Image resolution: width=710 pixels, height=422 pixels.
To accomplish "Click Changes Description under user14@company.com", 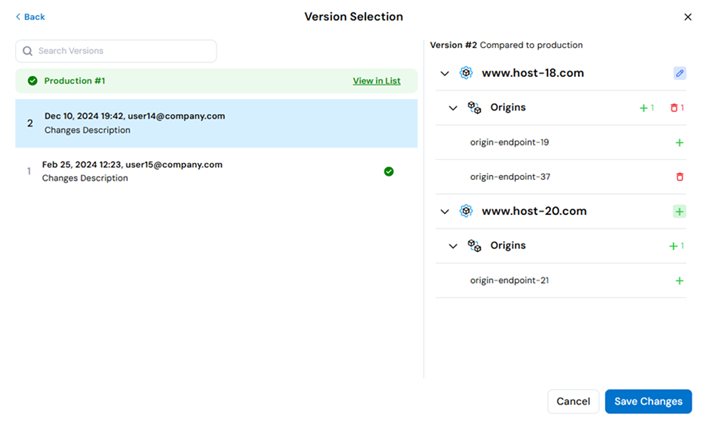I will (87, 130).
